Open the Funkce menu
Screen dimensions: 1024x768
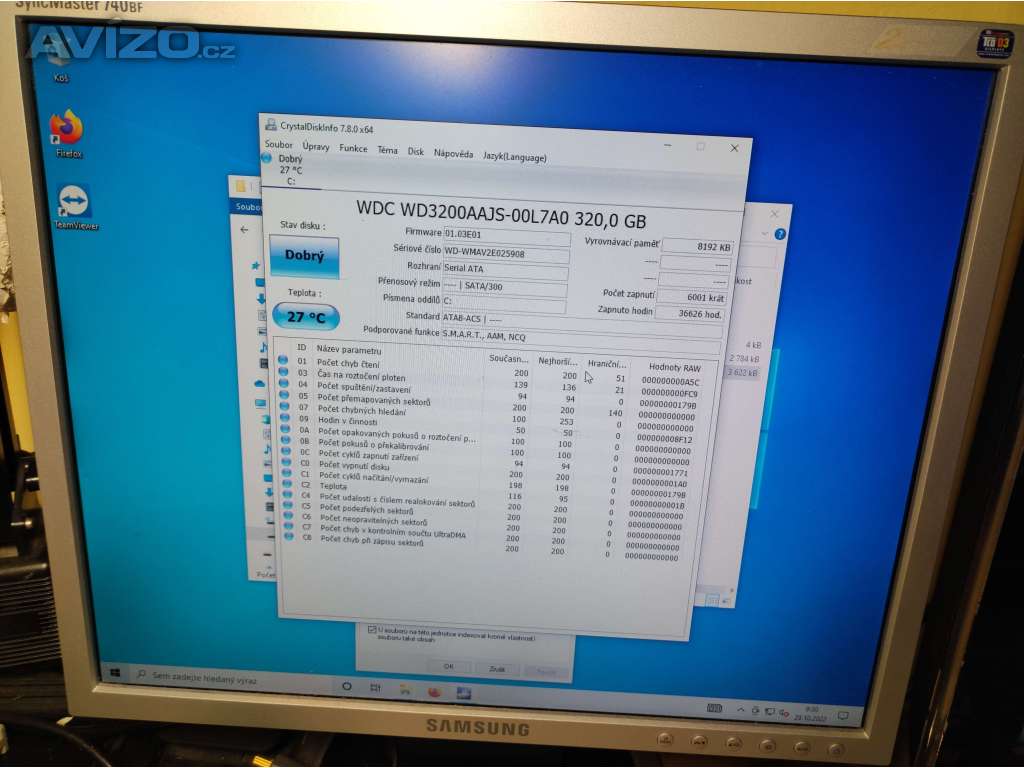[353, 148]
